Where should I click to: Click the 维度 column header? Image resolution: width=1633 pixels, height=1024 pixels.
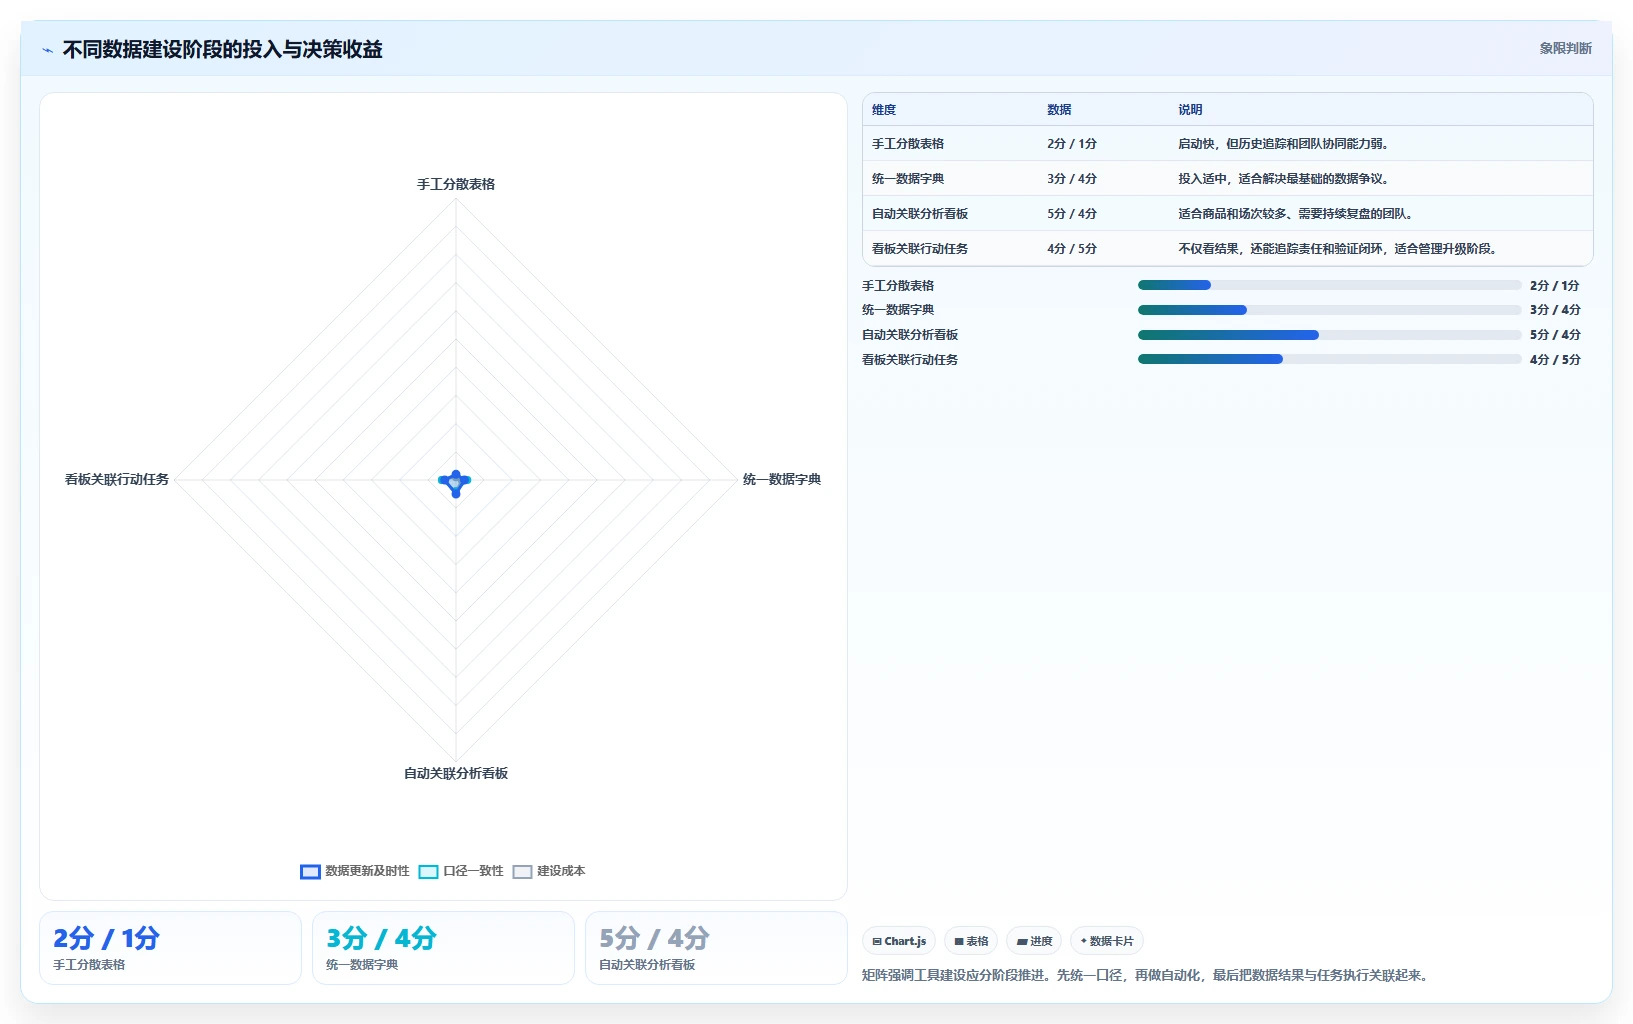coord(884,110)
